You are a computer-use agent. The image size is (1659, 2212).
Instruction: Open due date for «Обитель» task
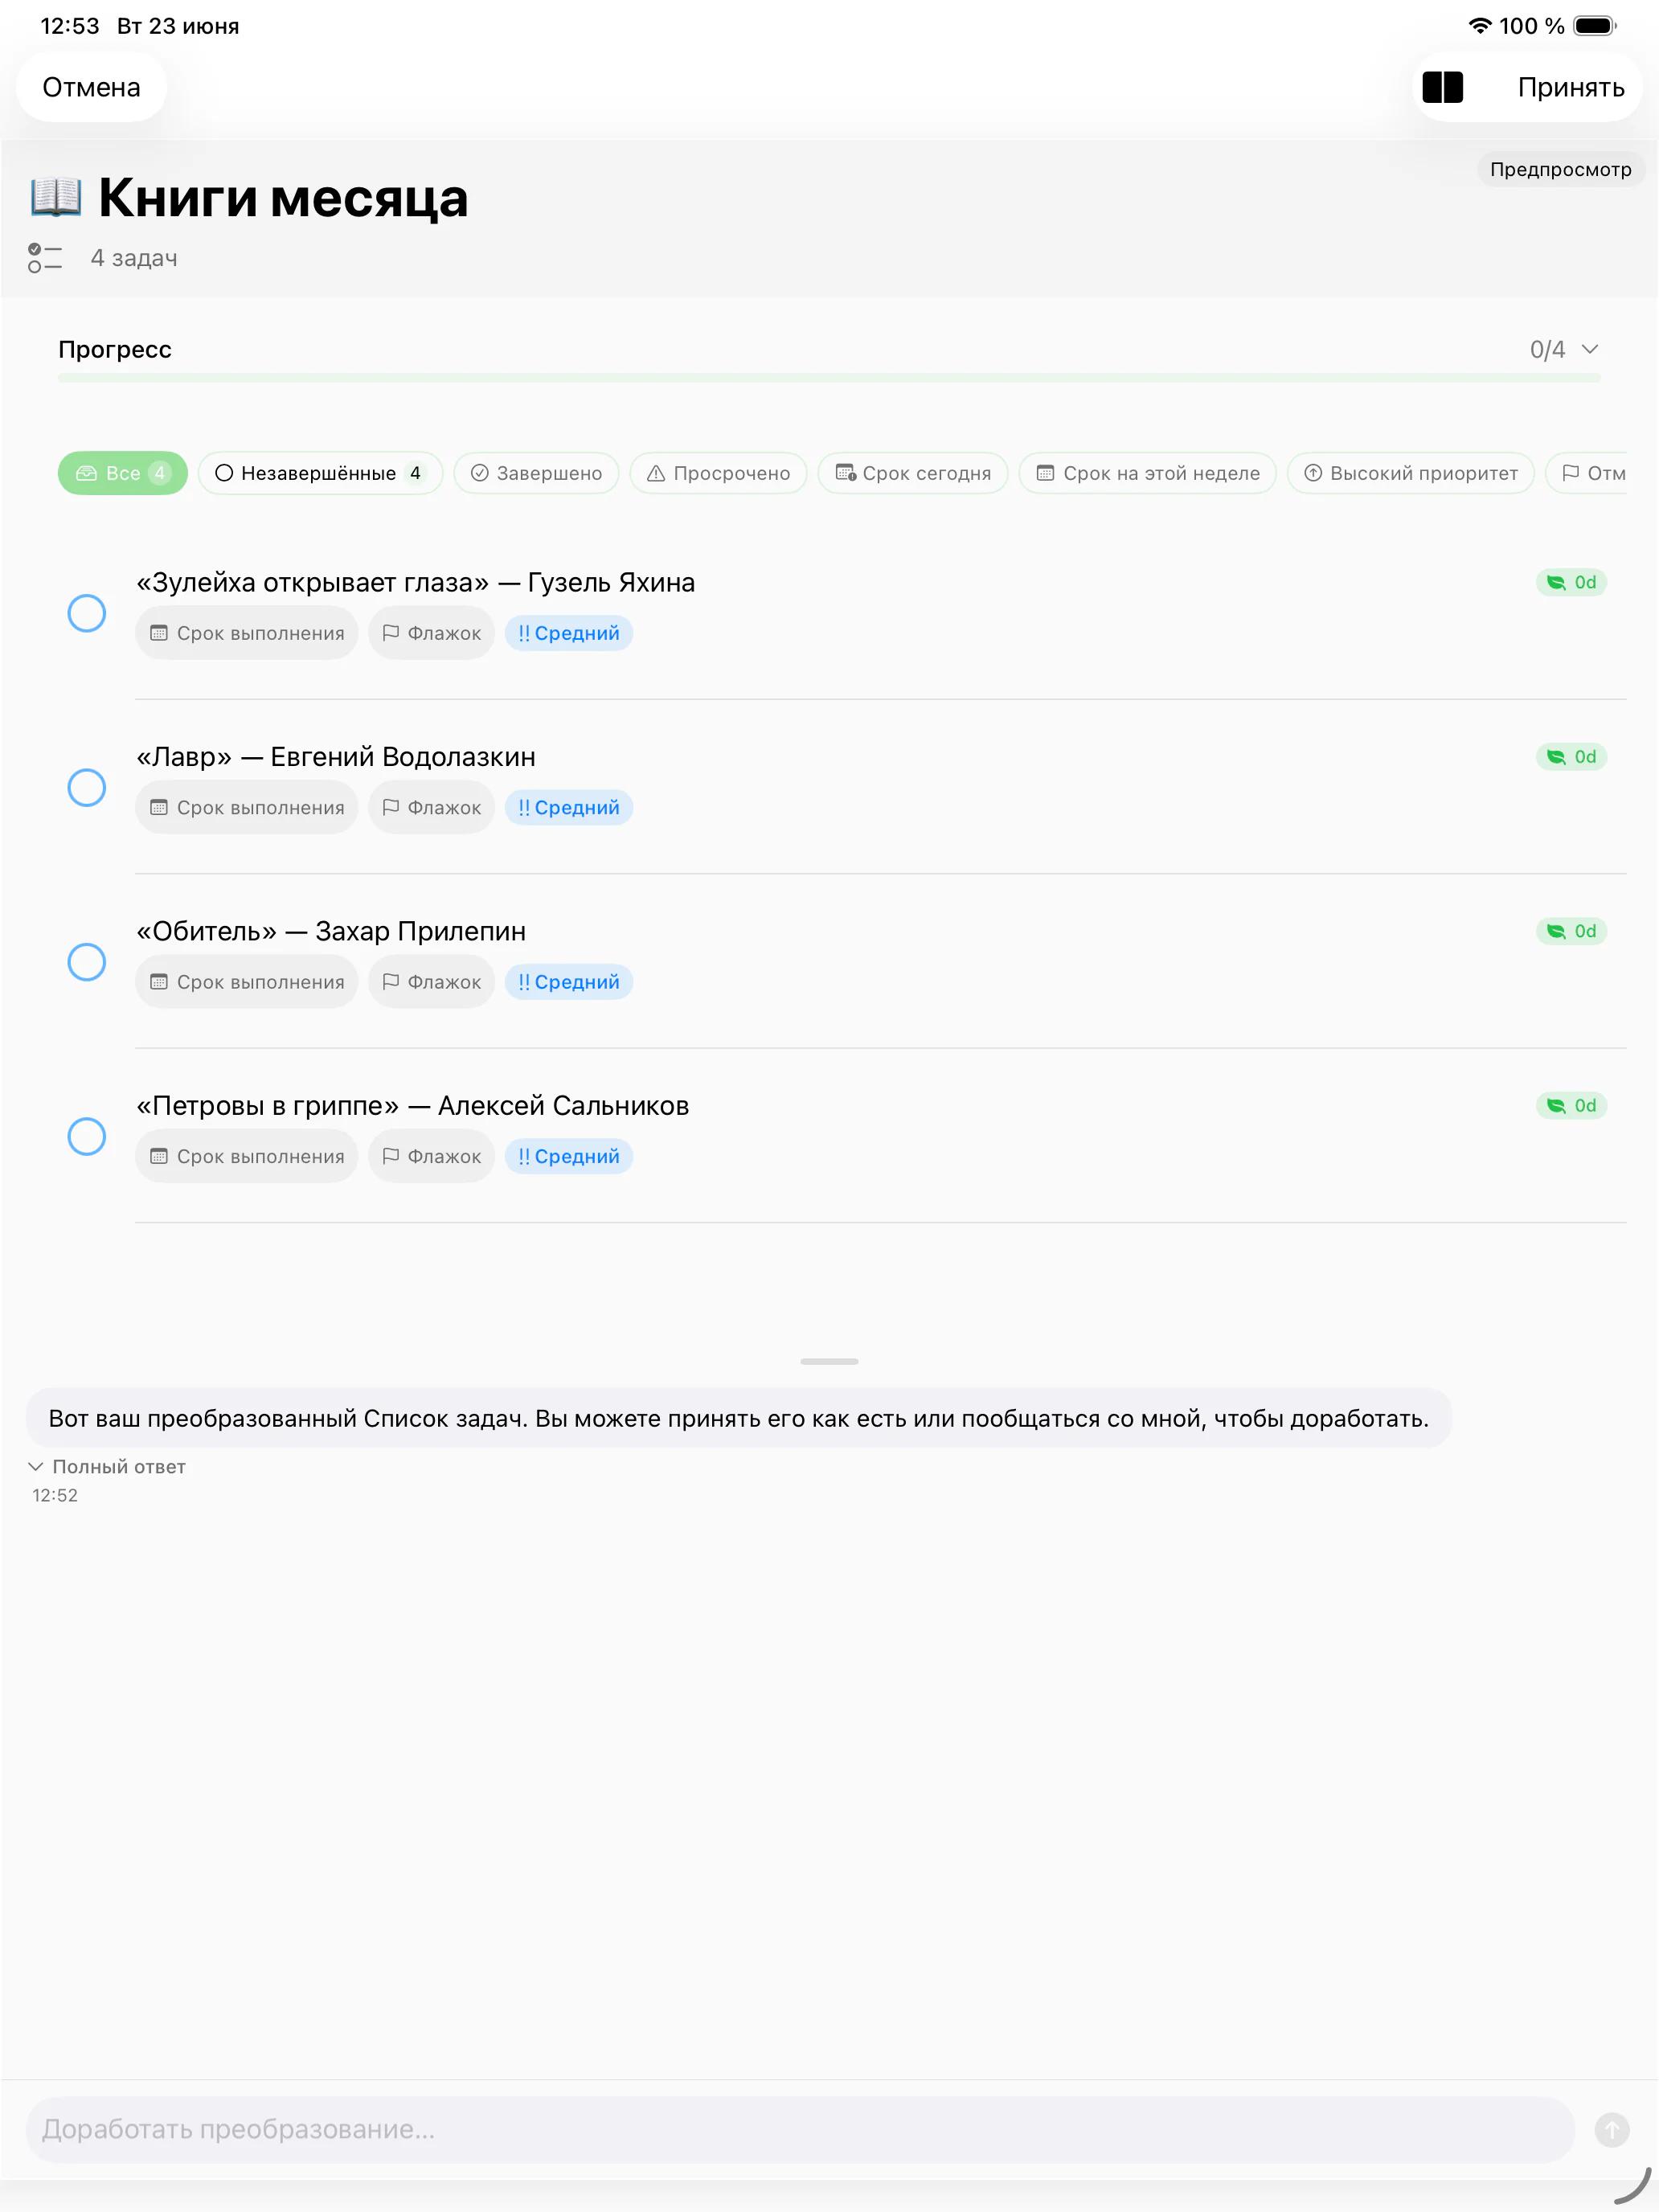click(246, 982)
